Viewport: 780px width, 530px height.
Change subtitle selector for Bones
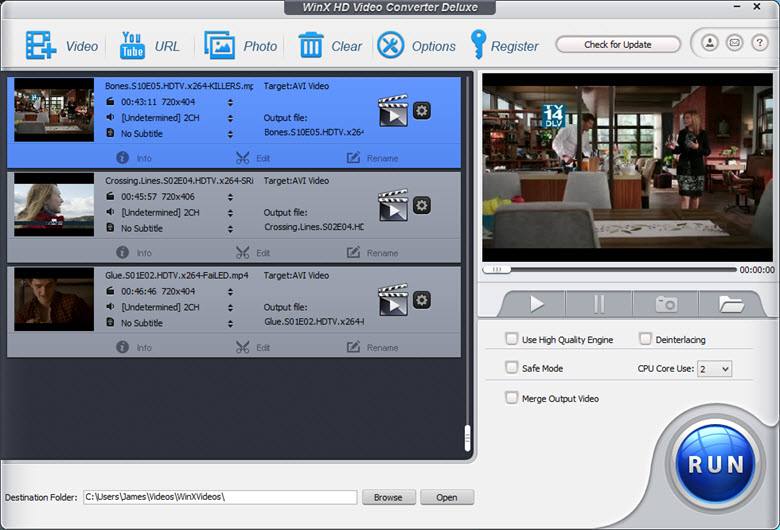click(x=230, y=134)
